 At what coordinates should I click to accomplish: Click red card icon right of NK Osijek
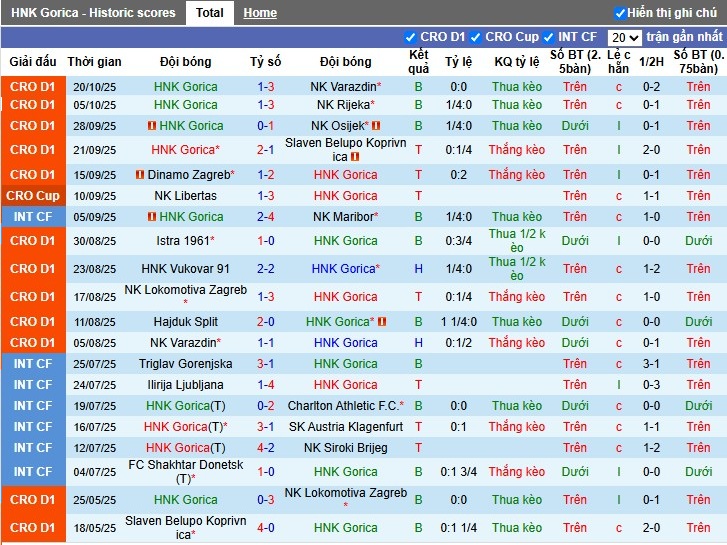pos(376,126)
